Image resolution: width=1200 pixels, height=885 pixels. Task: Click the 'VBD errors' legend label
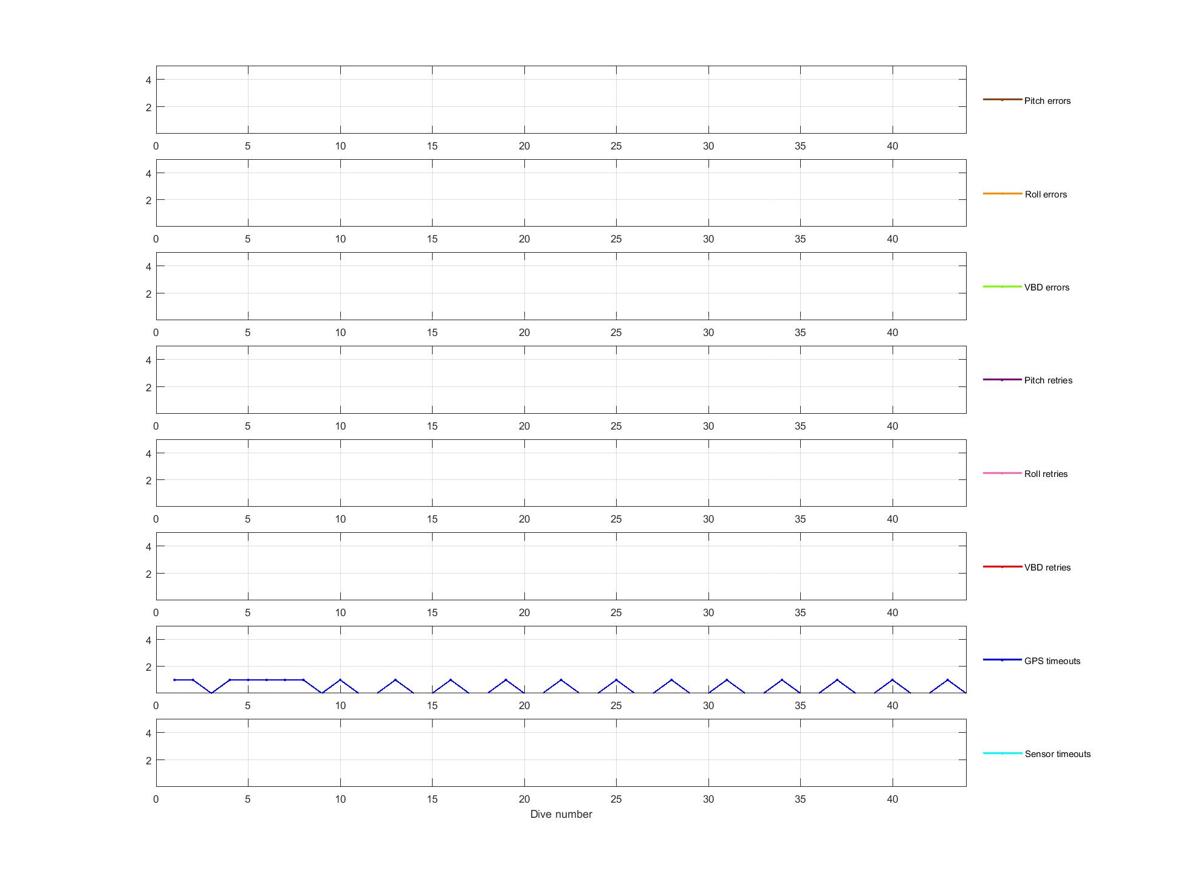1047,287
